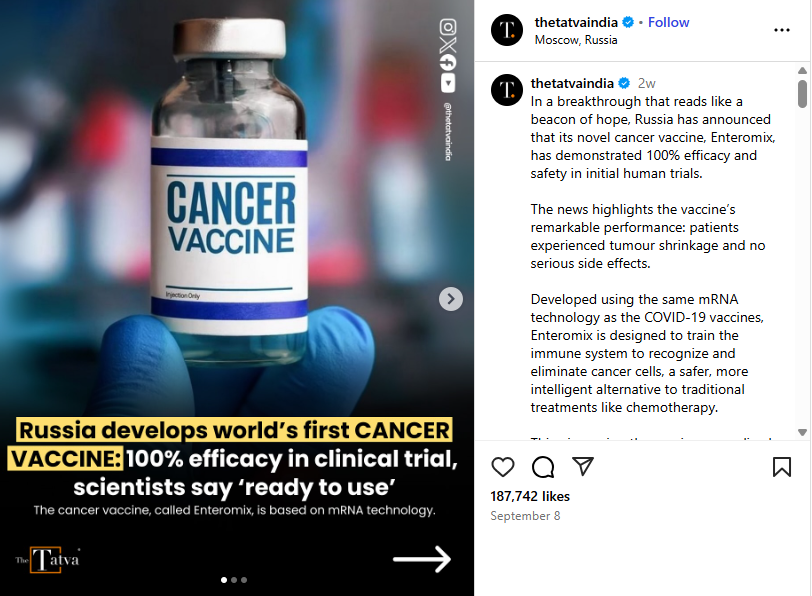Viewport: 812px width, 596px height.
Task: Save post with bookmark icon
Action: coord(782,467)
